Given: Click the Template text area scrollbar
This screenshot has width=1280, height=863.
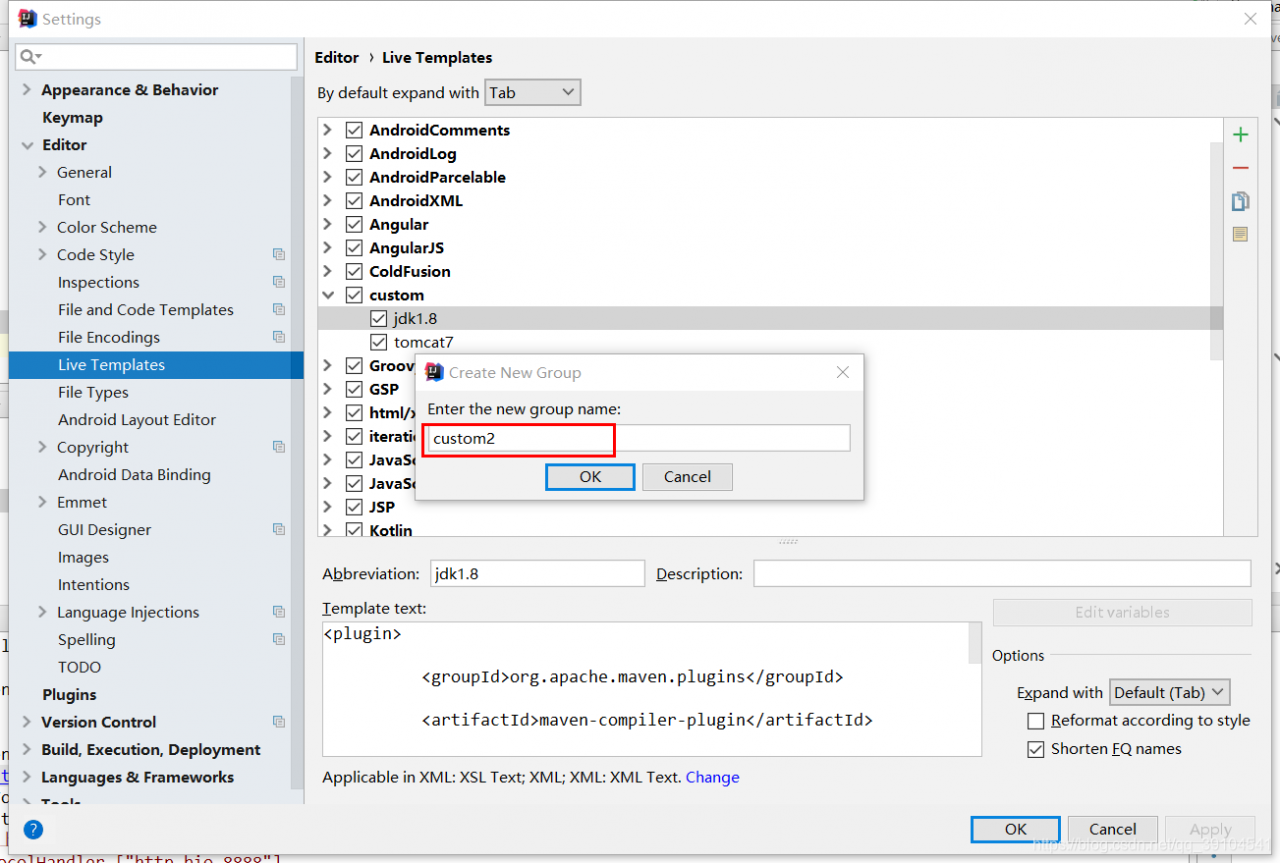Looking at the screenshot, I should click(x=975, y=643).
